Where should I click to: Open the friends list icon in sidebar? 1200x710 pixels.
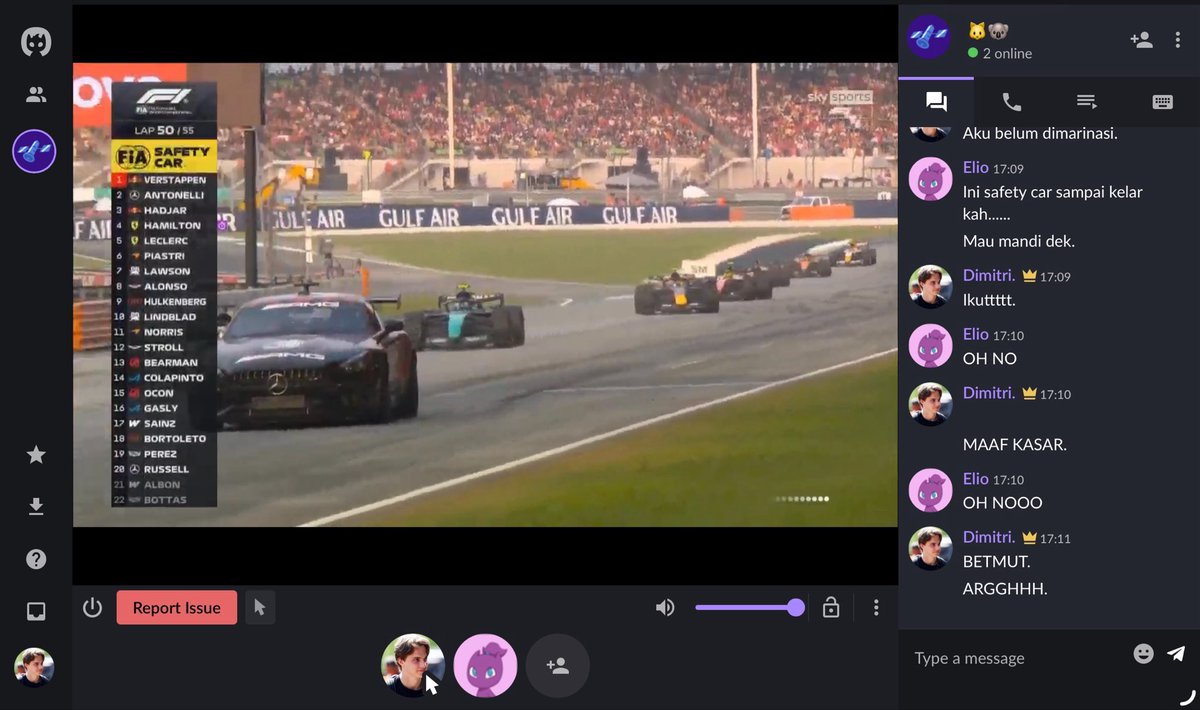(36, 95)
